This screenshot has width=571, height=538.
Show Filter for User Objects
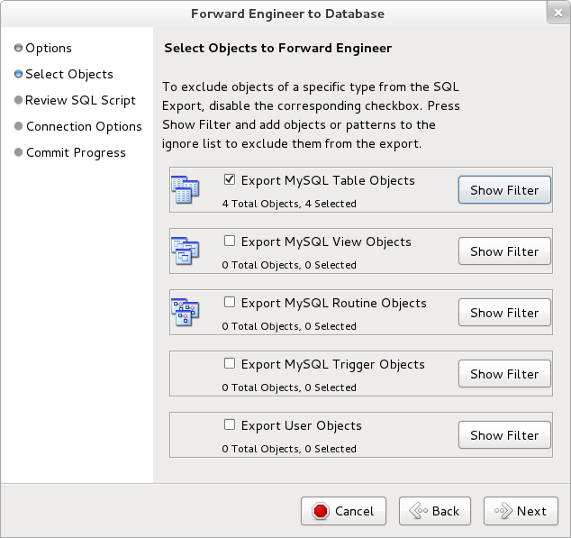[x=504, y=435]
